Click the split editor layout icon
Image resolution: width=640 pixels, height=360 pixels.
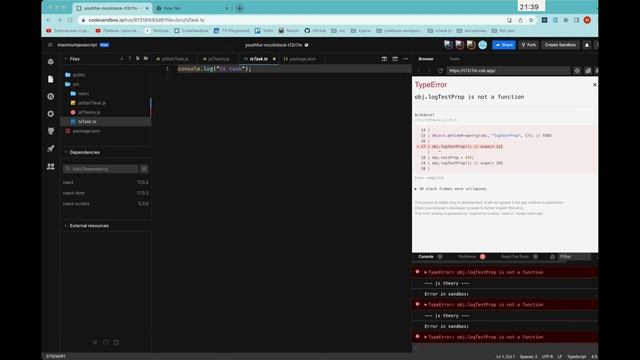point(384,59)
